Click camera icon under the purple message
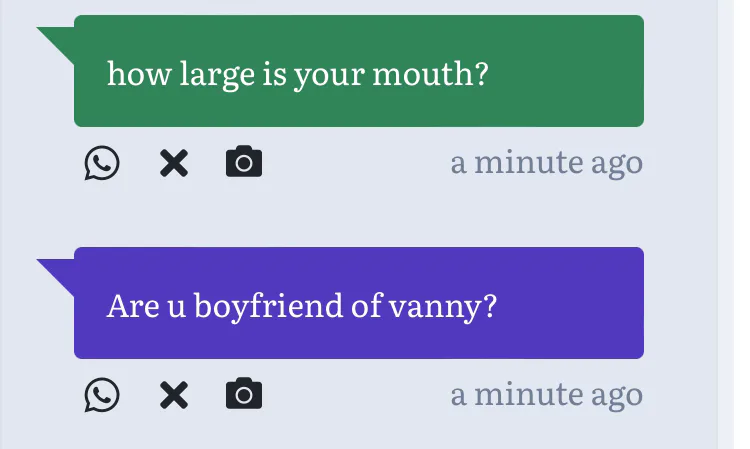This screenshot has width=750, height=449. 244,394
